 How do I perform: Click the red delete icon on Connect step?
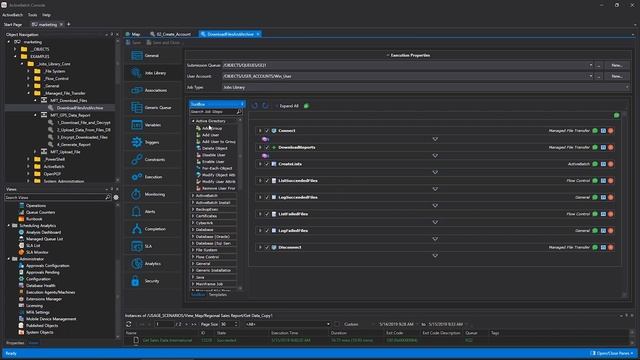pyautogui.click(x=611, y=131)
